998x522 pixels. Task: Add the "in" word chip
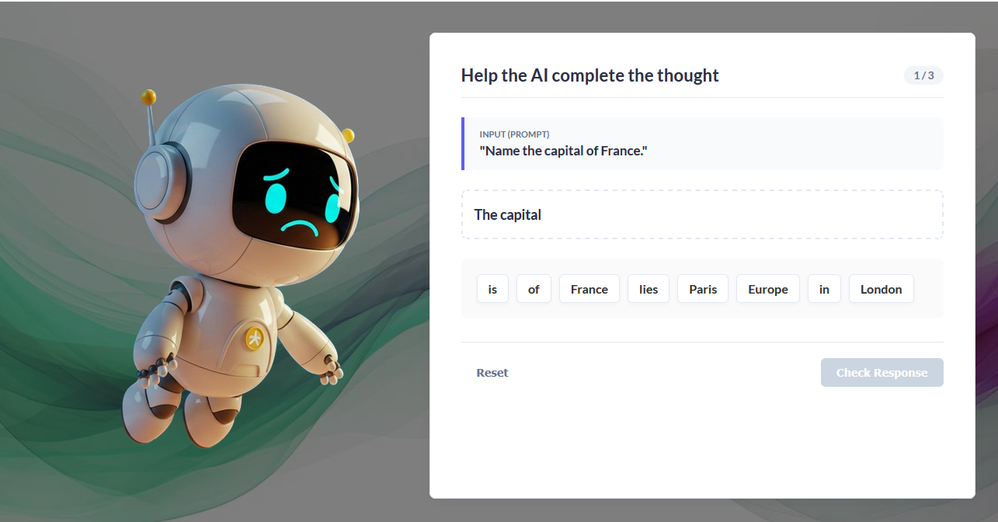coord(824,289)
